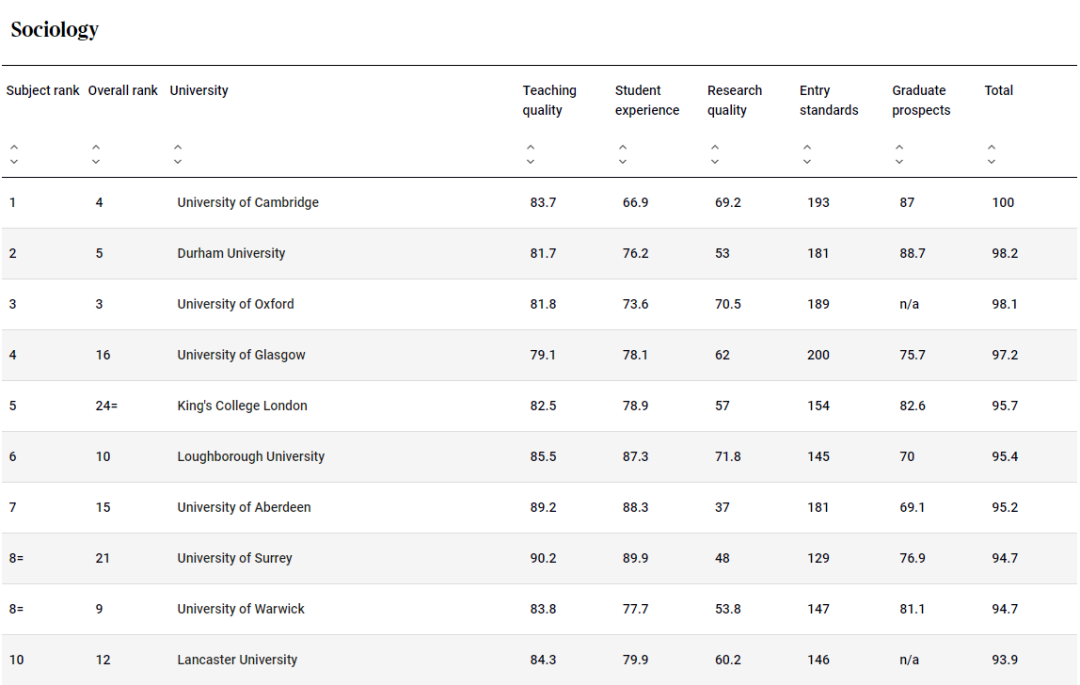The height and width of the screenshot is (685, 1080).
Task: Click sort arrows under Student experience column
Action: [623, 154]
